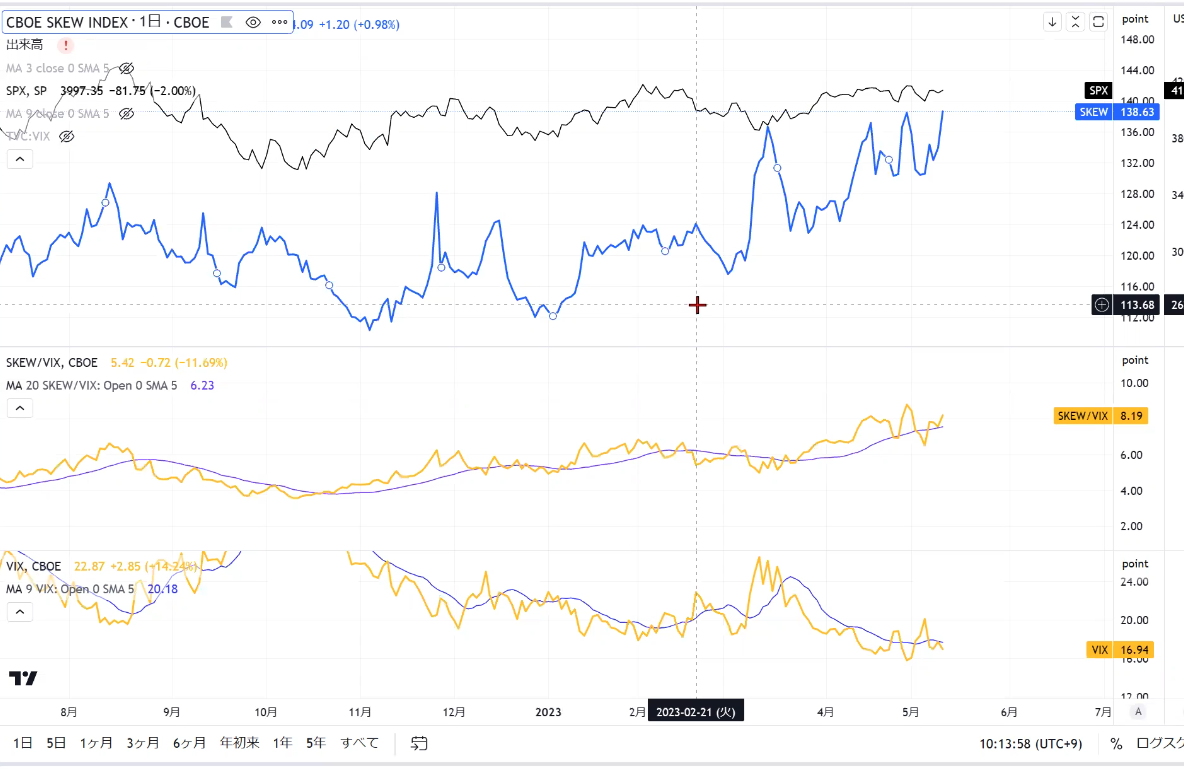Click 24.00 on the VIX axis
The height and width of the screenshot is (772, 1184).
1134,582
